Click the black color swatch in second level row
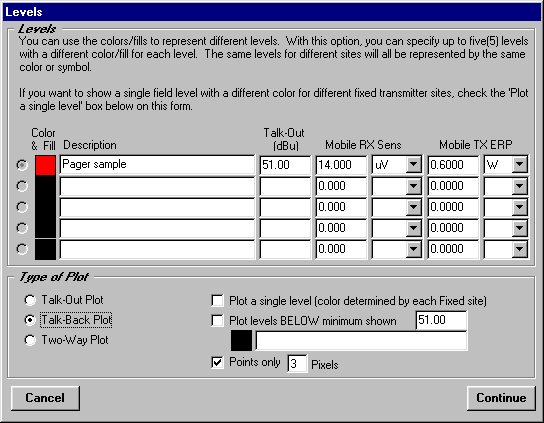Screen dimensions: 544x423 [45, 186]
